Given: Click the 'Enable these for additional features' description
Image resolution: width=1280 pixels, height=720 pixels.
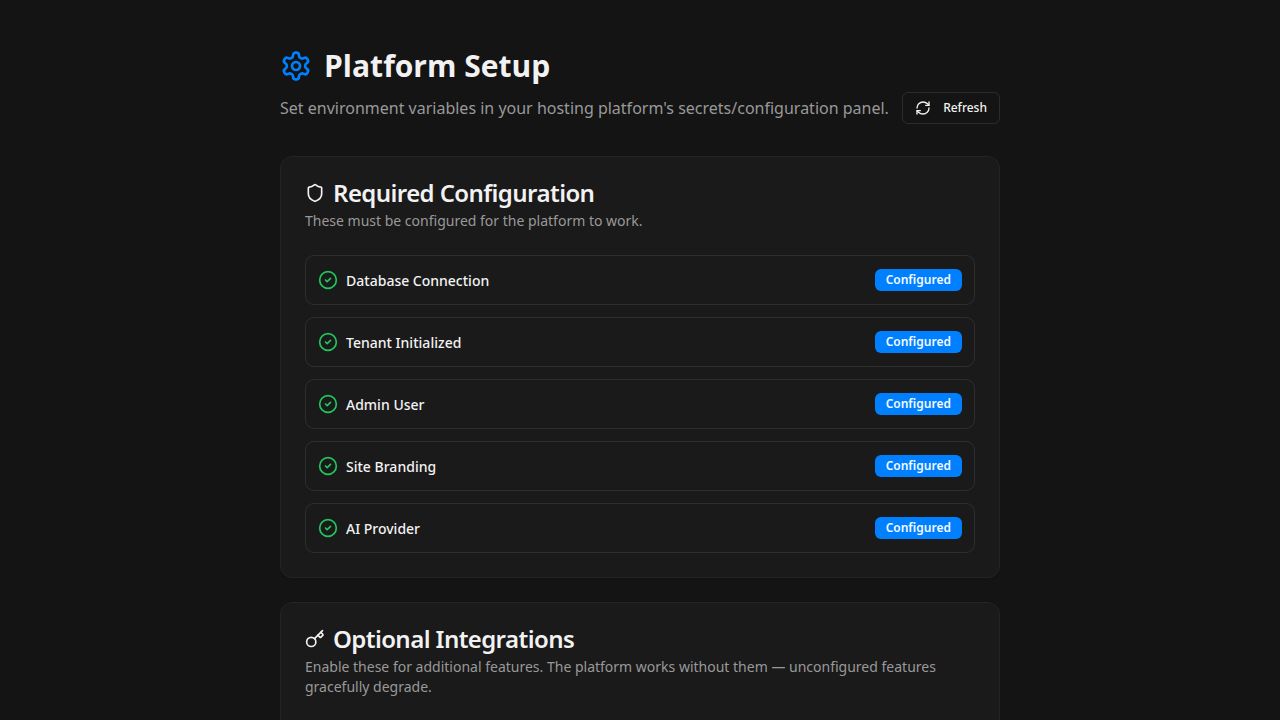Looking at the screenshot, I should coord(620,677).
